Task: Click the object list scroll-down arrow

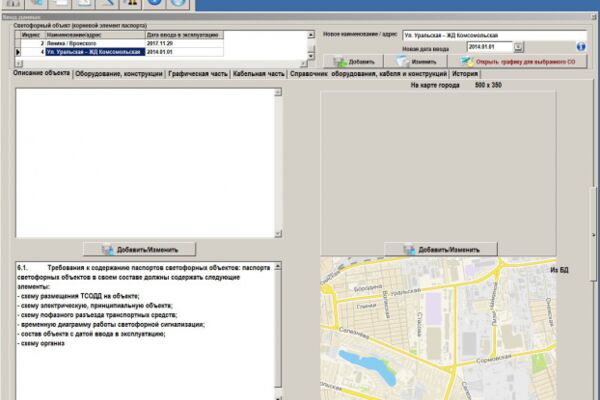Action: [x=311, y=56]
